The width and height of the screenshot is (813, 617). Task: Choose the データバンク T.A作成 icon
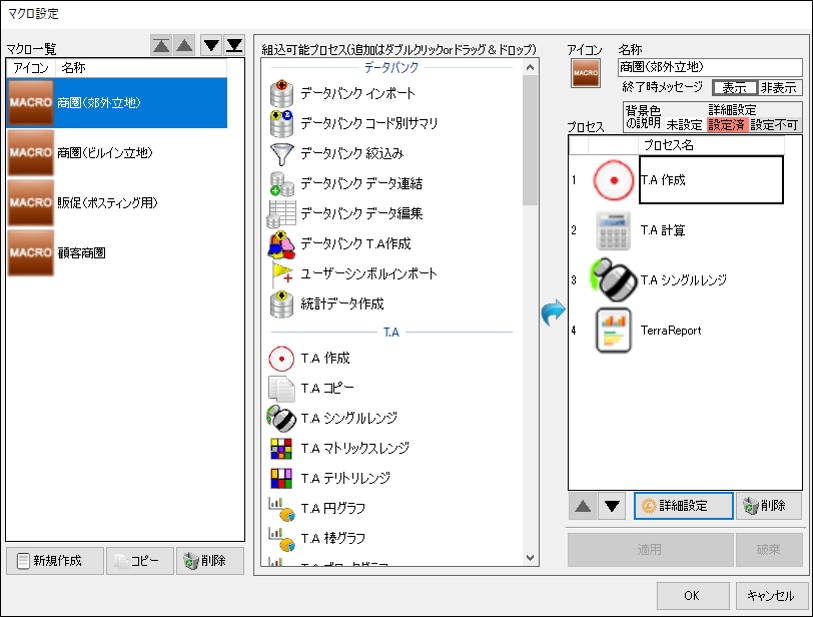[x=282, y=244]
